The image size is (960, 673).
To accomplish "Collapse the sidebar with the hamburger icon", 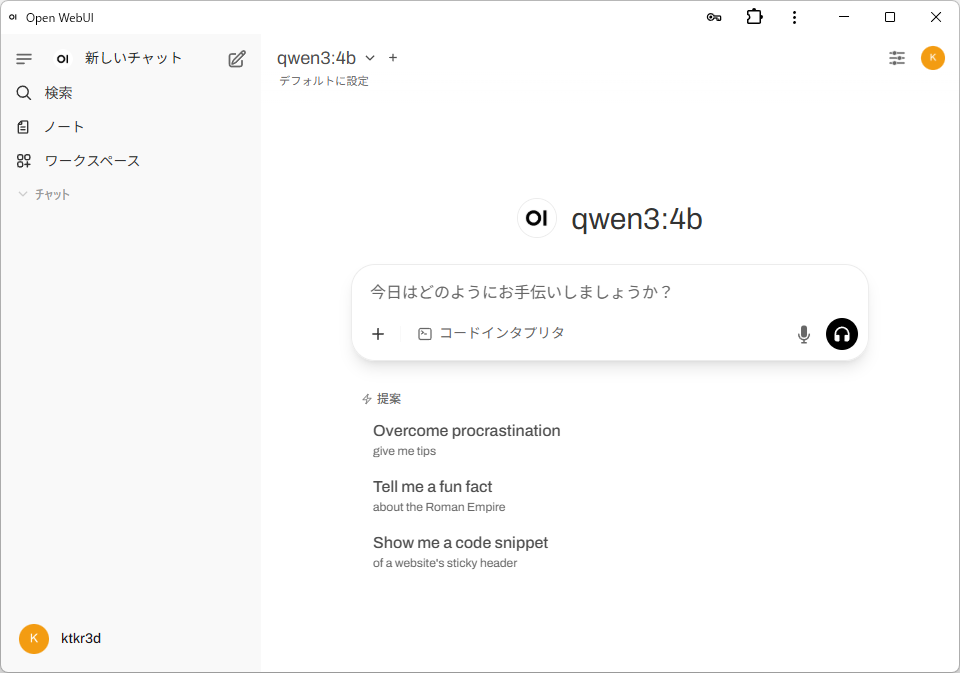I will (24, 59).
